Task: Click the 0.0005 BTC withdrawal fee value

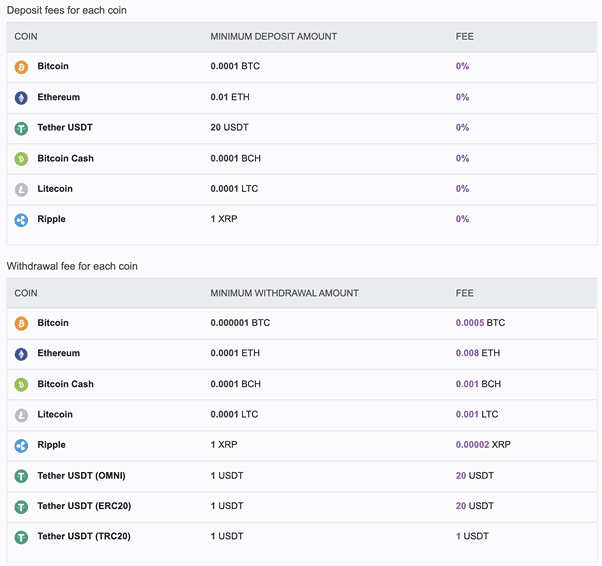Action: (480, 323)
